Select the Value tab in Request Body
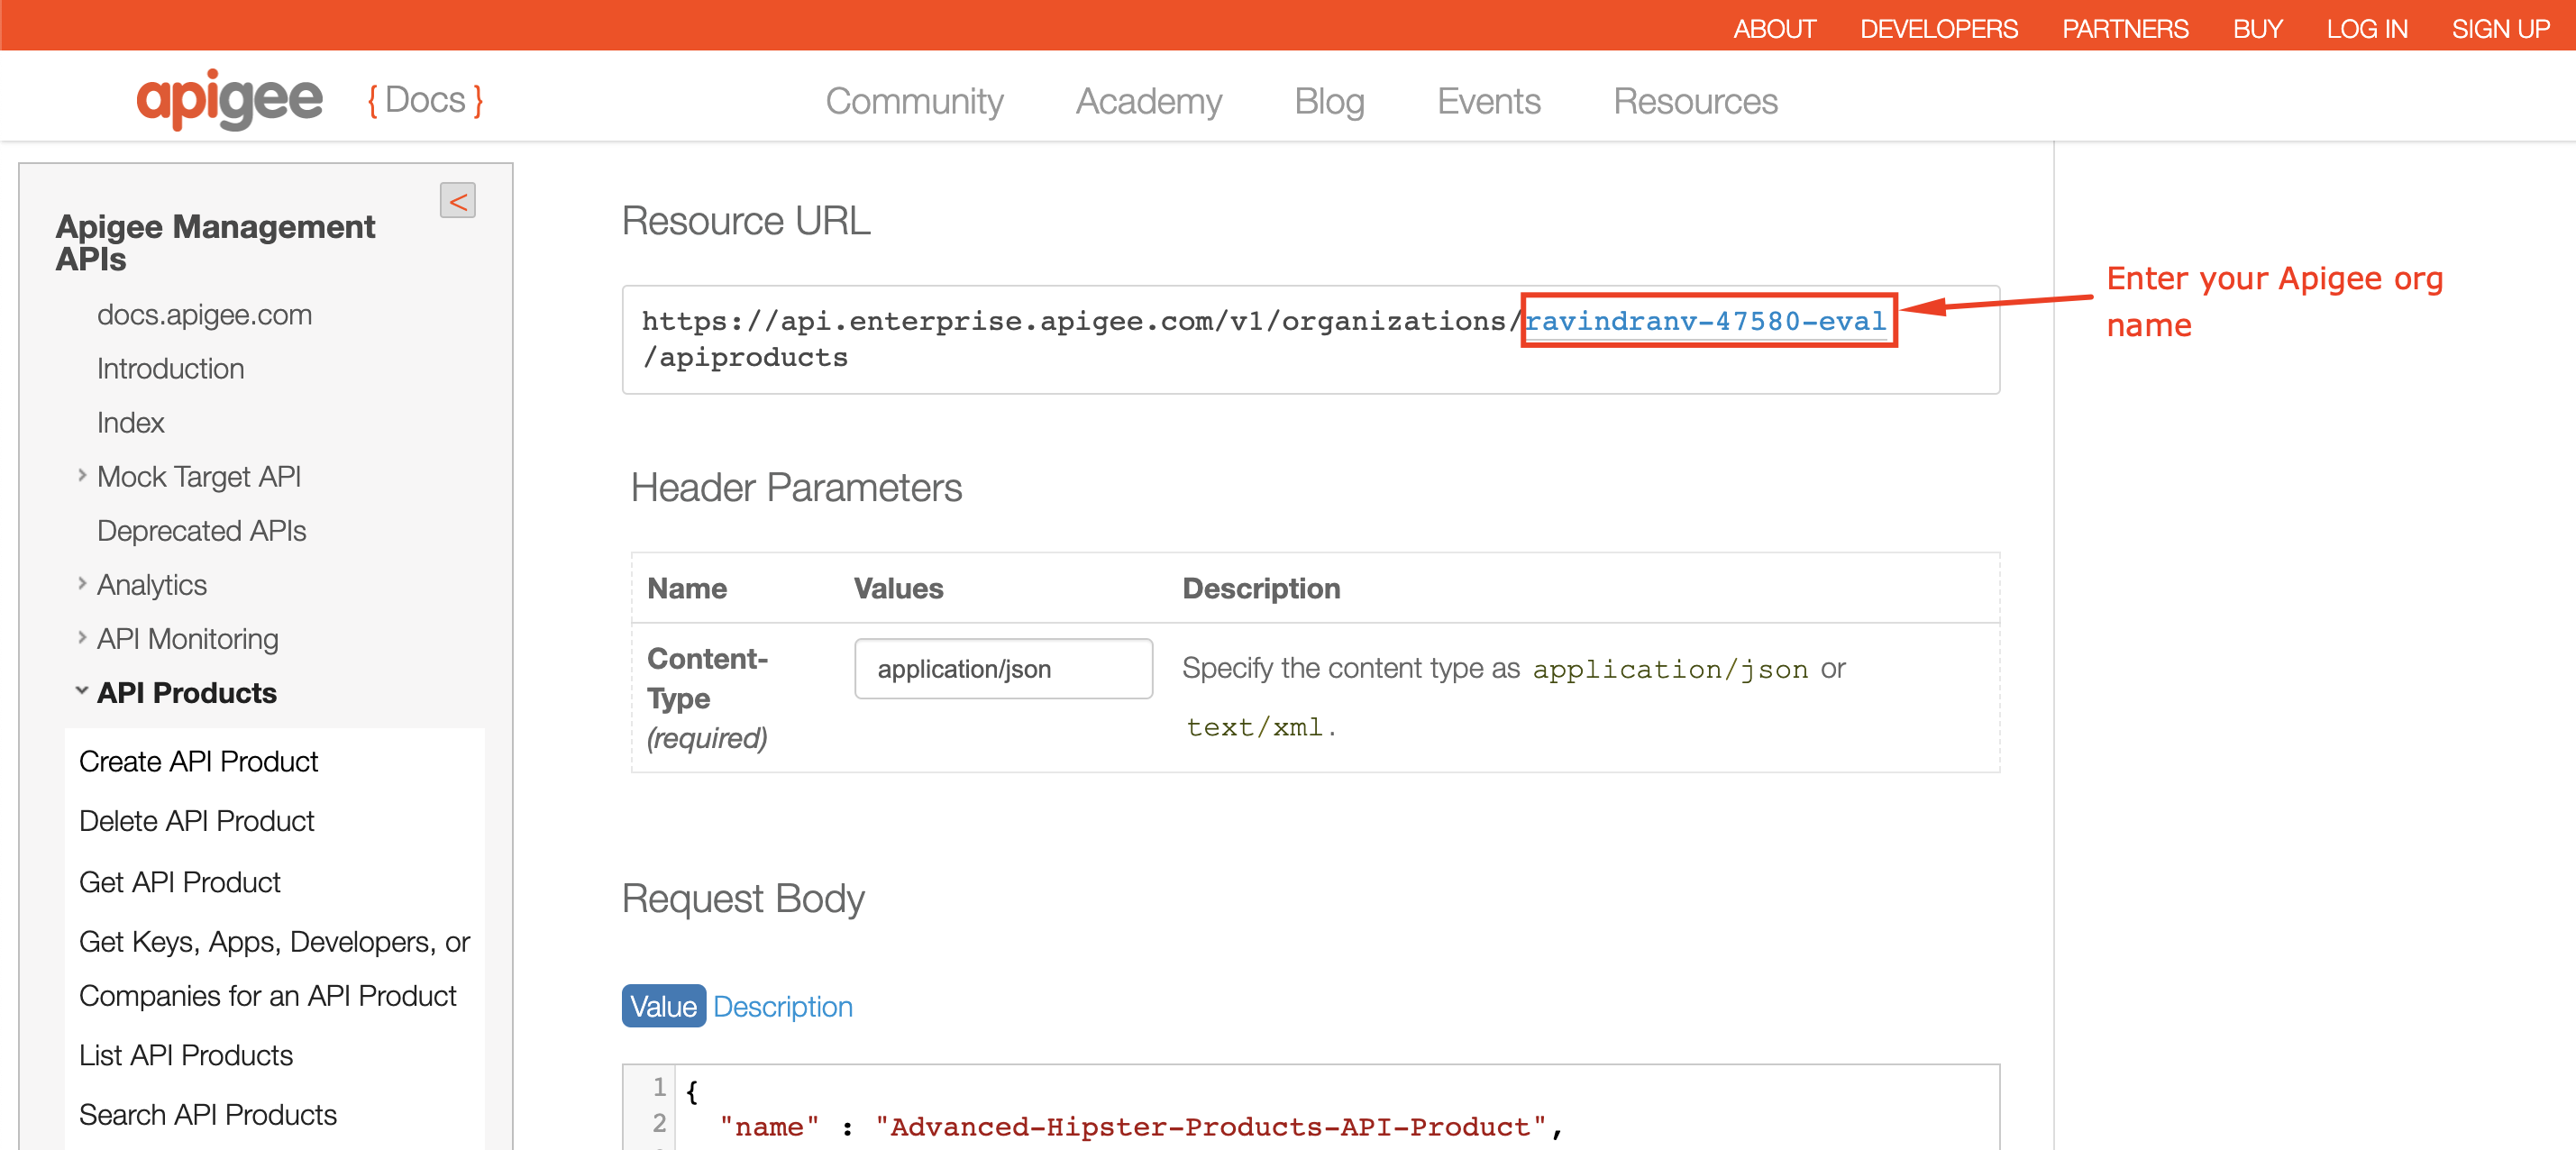Image resolution: width=2576 pixels, height=1150 pixels. click(663, 1006)
